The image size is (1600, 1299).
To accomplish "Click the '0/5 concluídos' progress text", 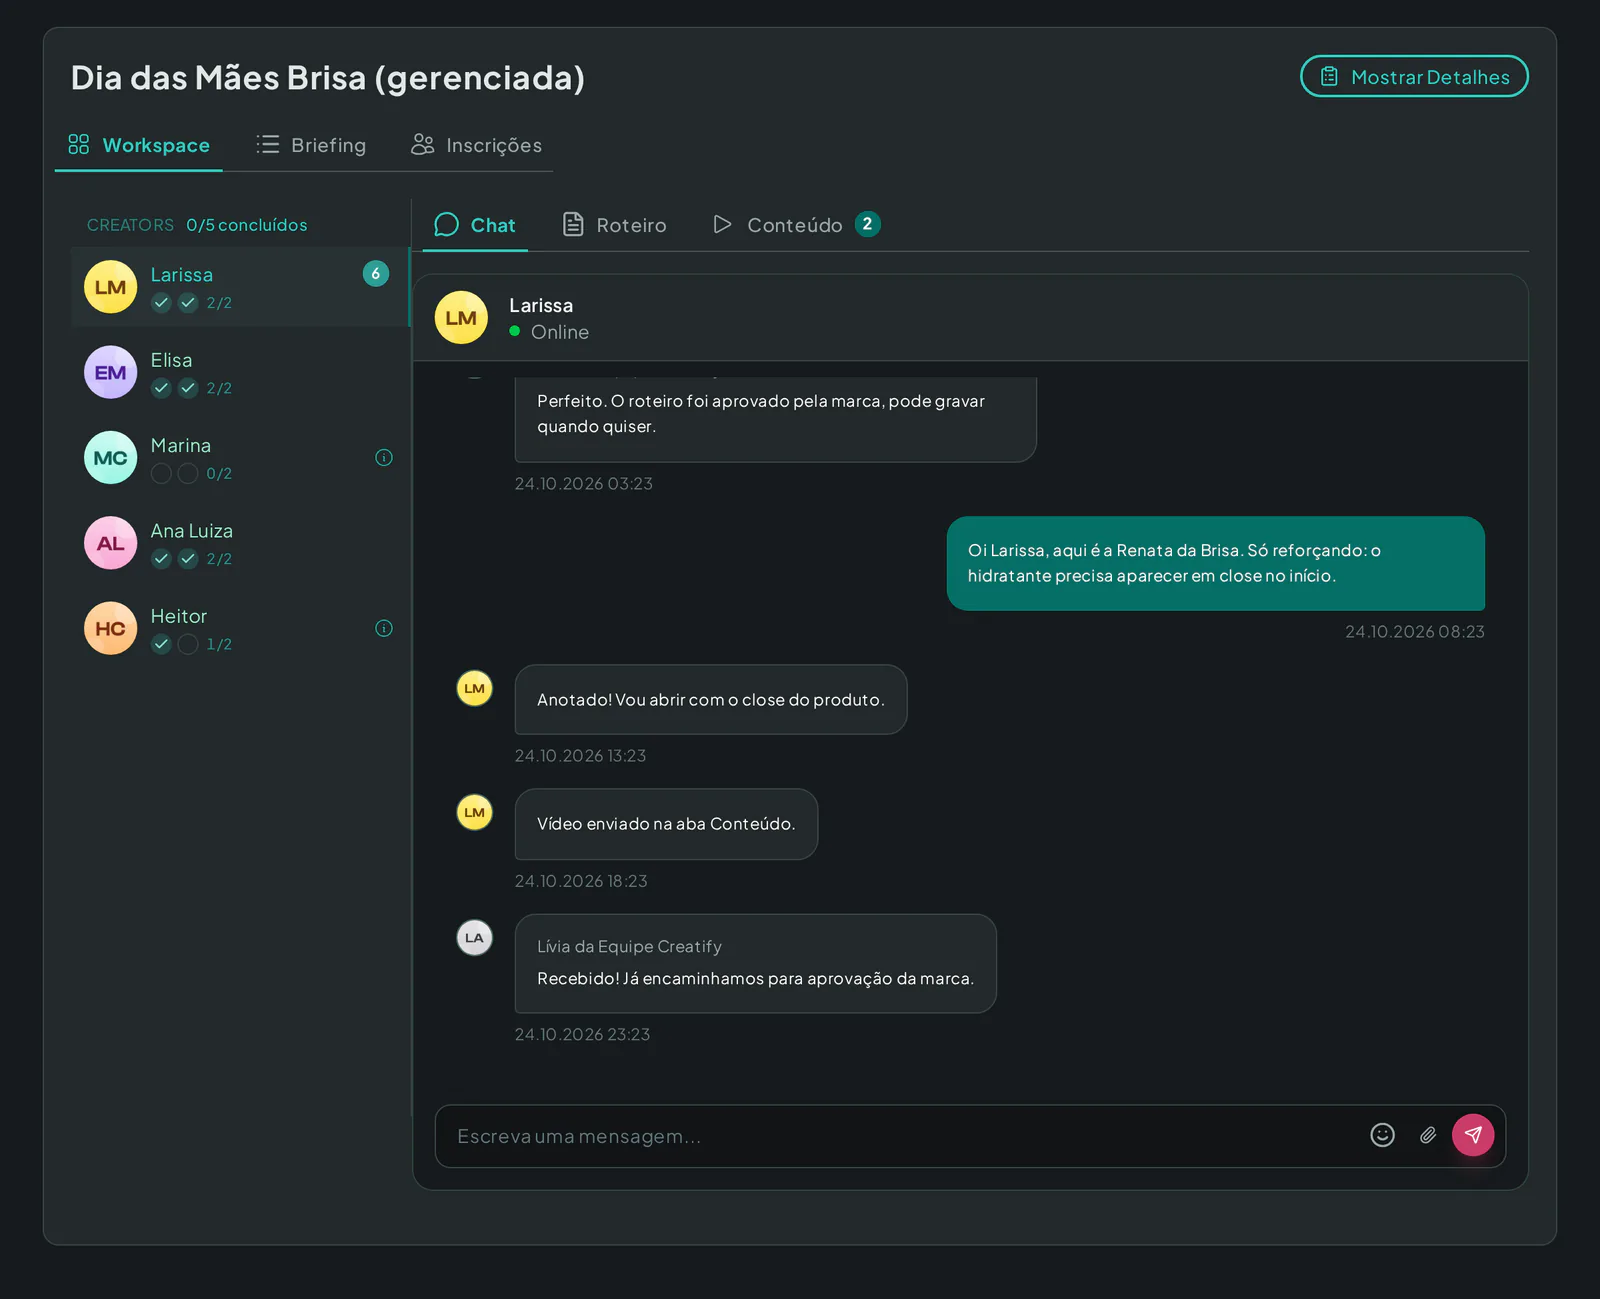I will click(x=247, y=225).
